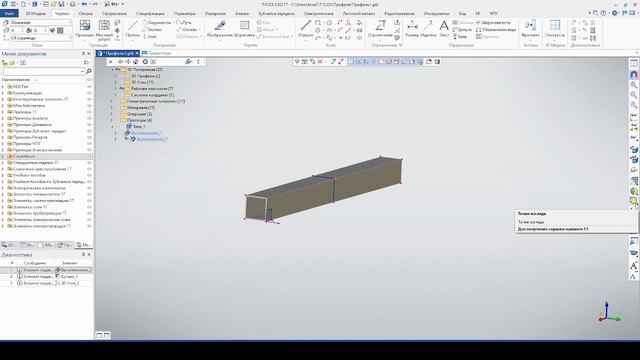The height and width of the screenshot is (360, 640).
Task: Switch to the Параметры ribbon tab
Action: 184,13
